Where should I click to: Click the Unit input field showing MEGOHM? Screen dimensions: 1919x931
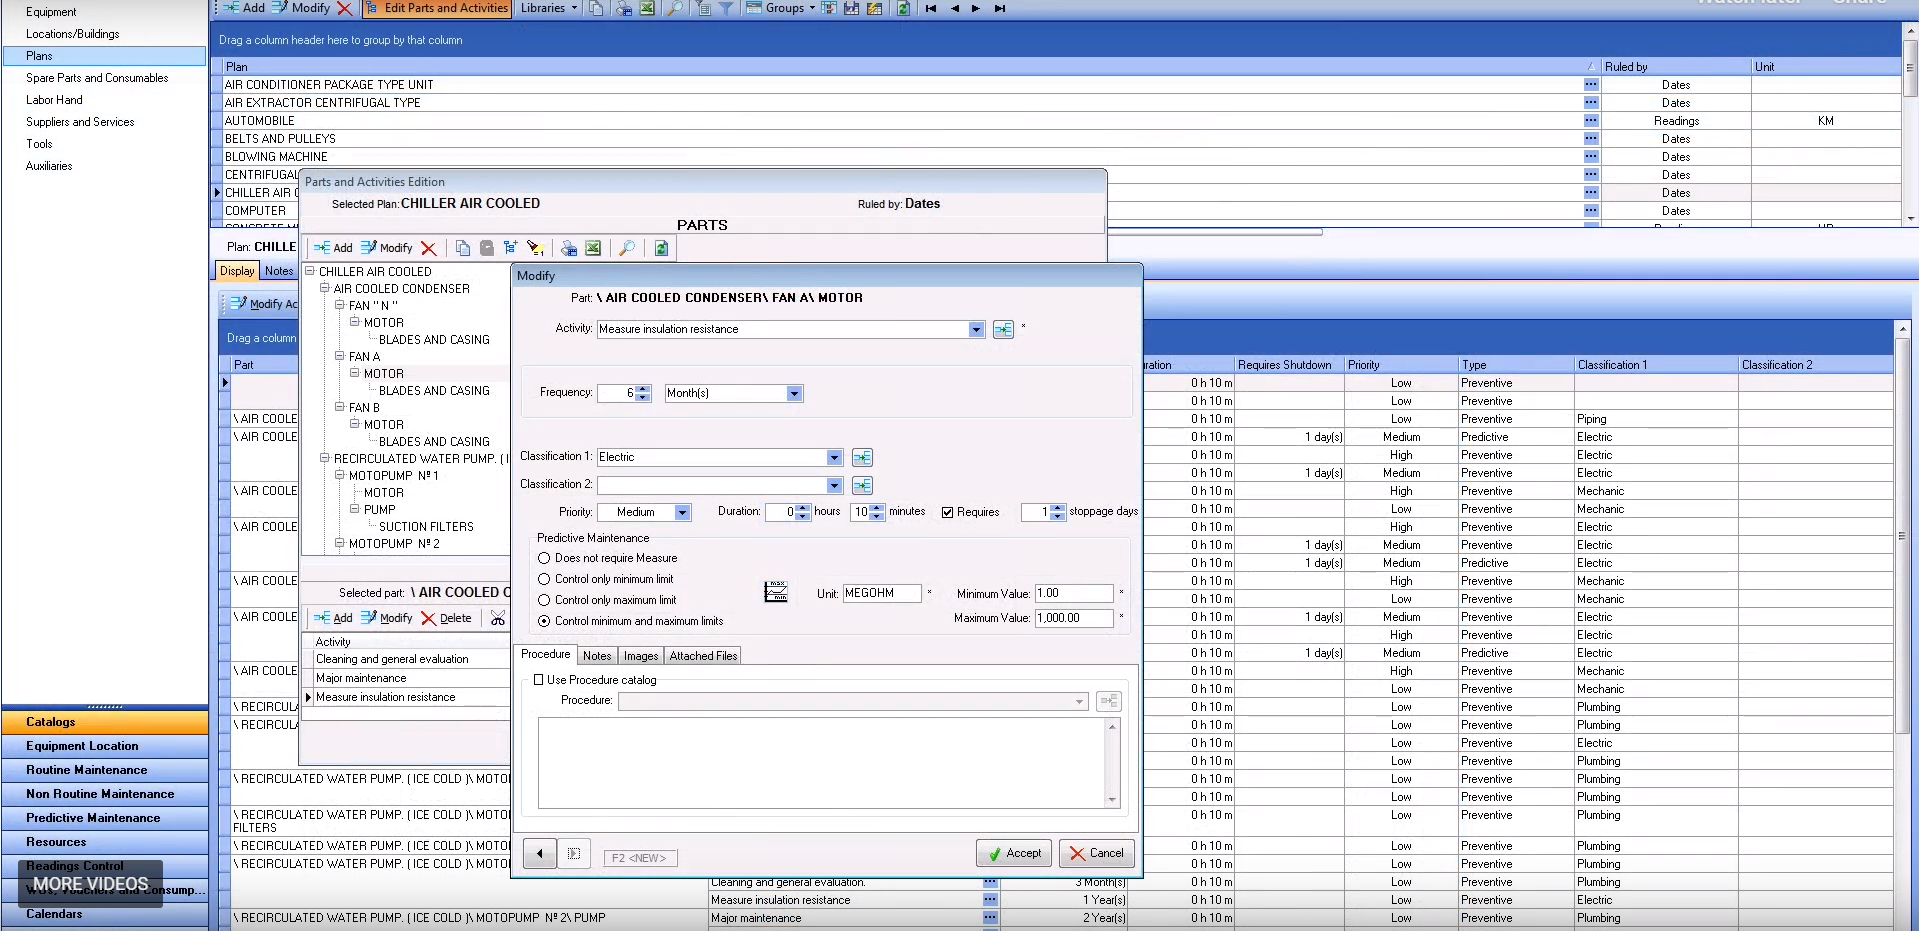click(882, 593)
